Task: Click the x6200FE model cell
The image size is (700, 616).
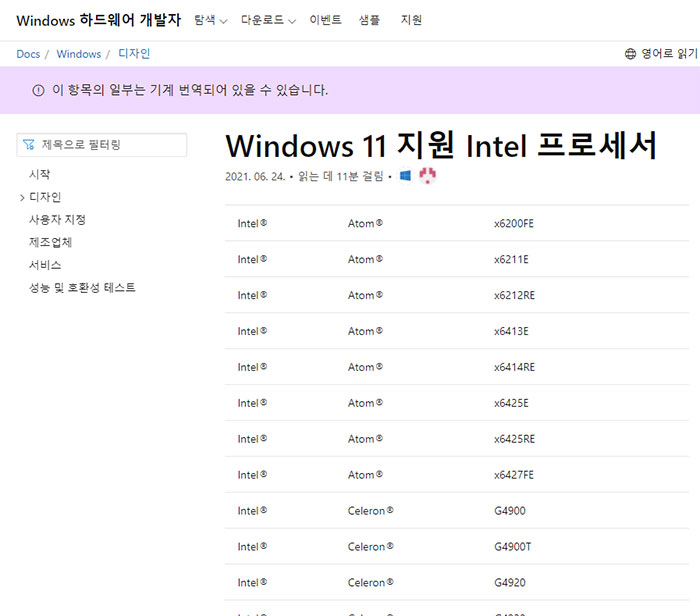Action: tap(514, 223)
